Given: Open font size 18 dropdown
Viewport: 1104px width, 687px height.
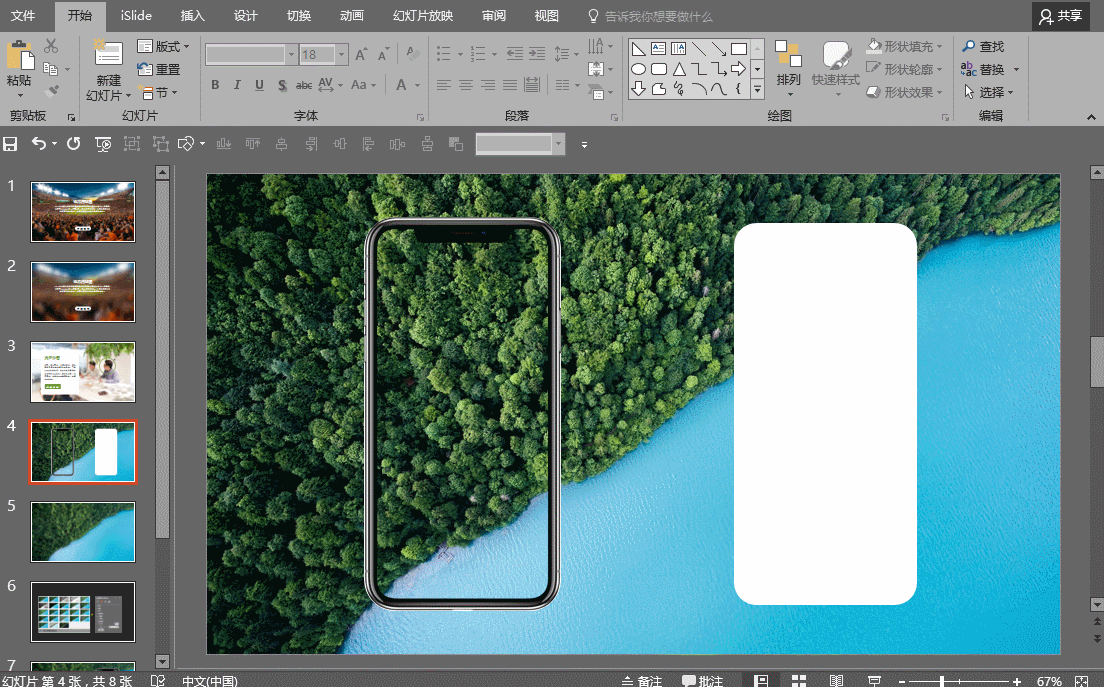Looking at the screenshot, I should click(x=341, y=54).
